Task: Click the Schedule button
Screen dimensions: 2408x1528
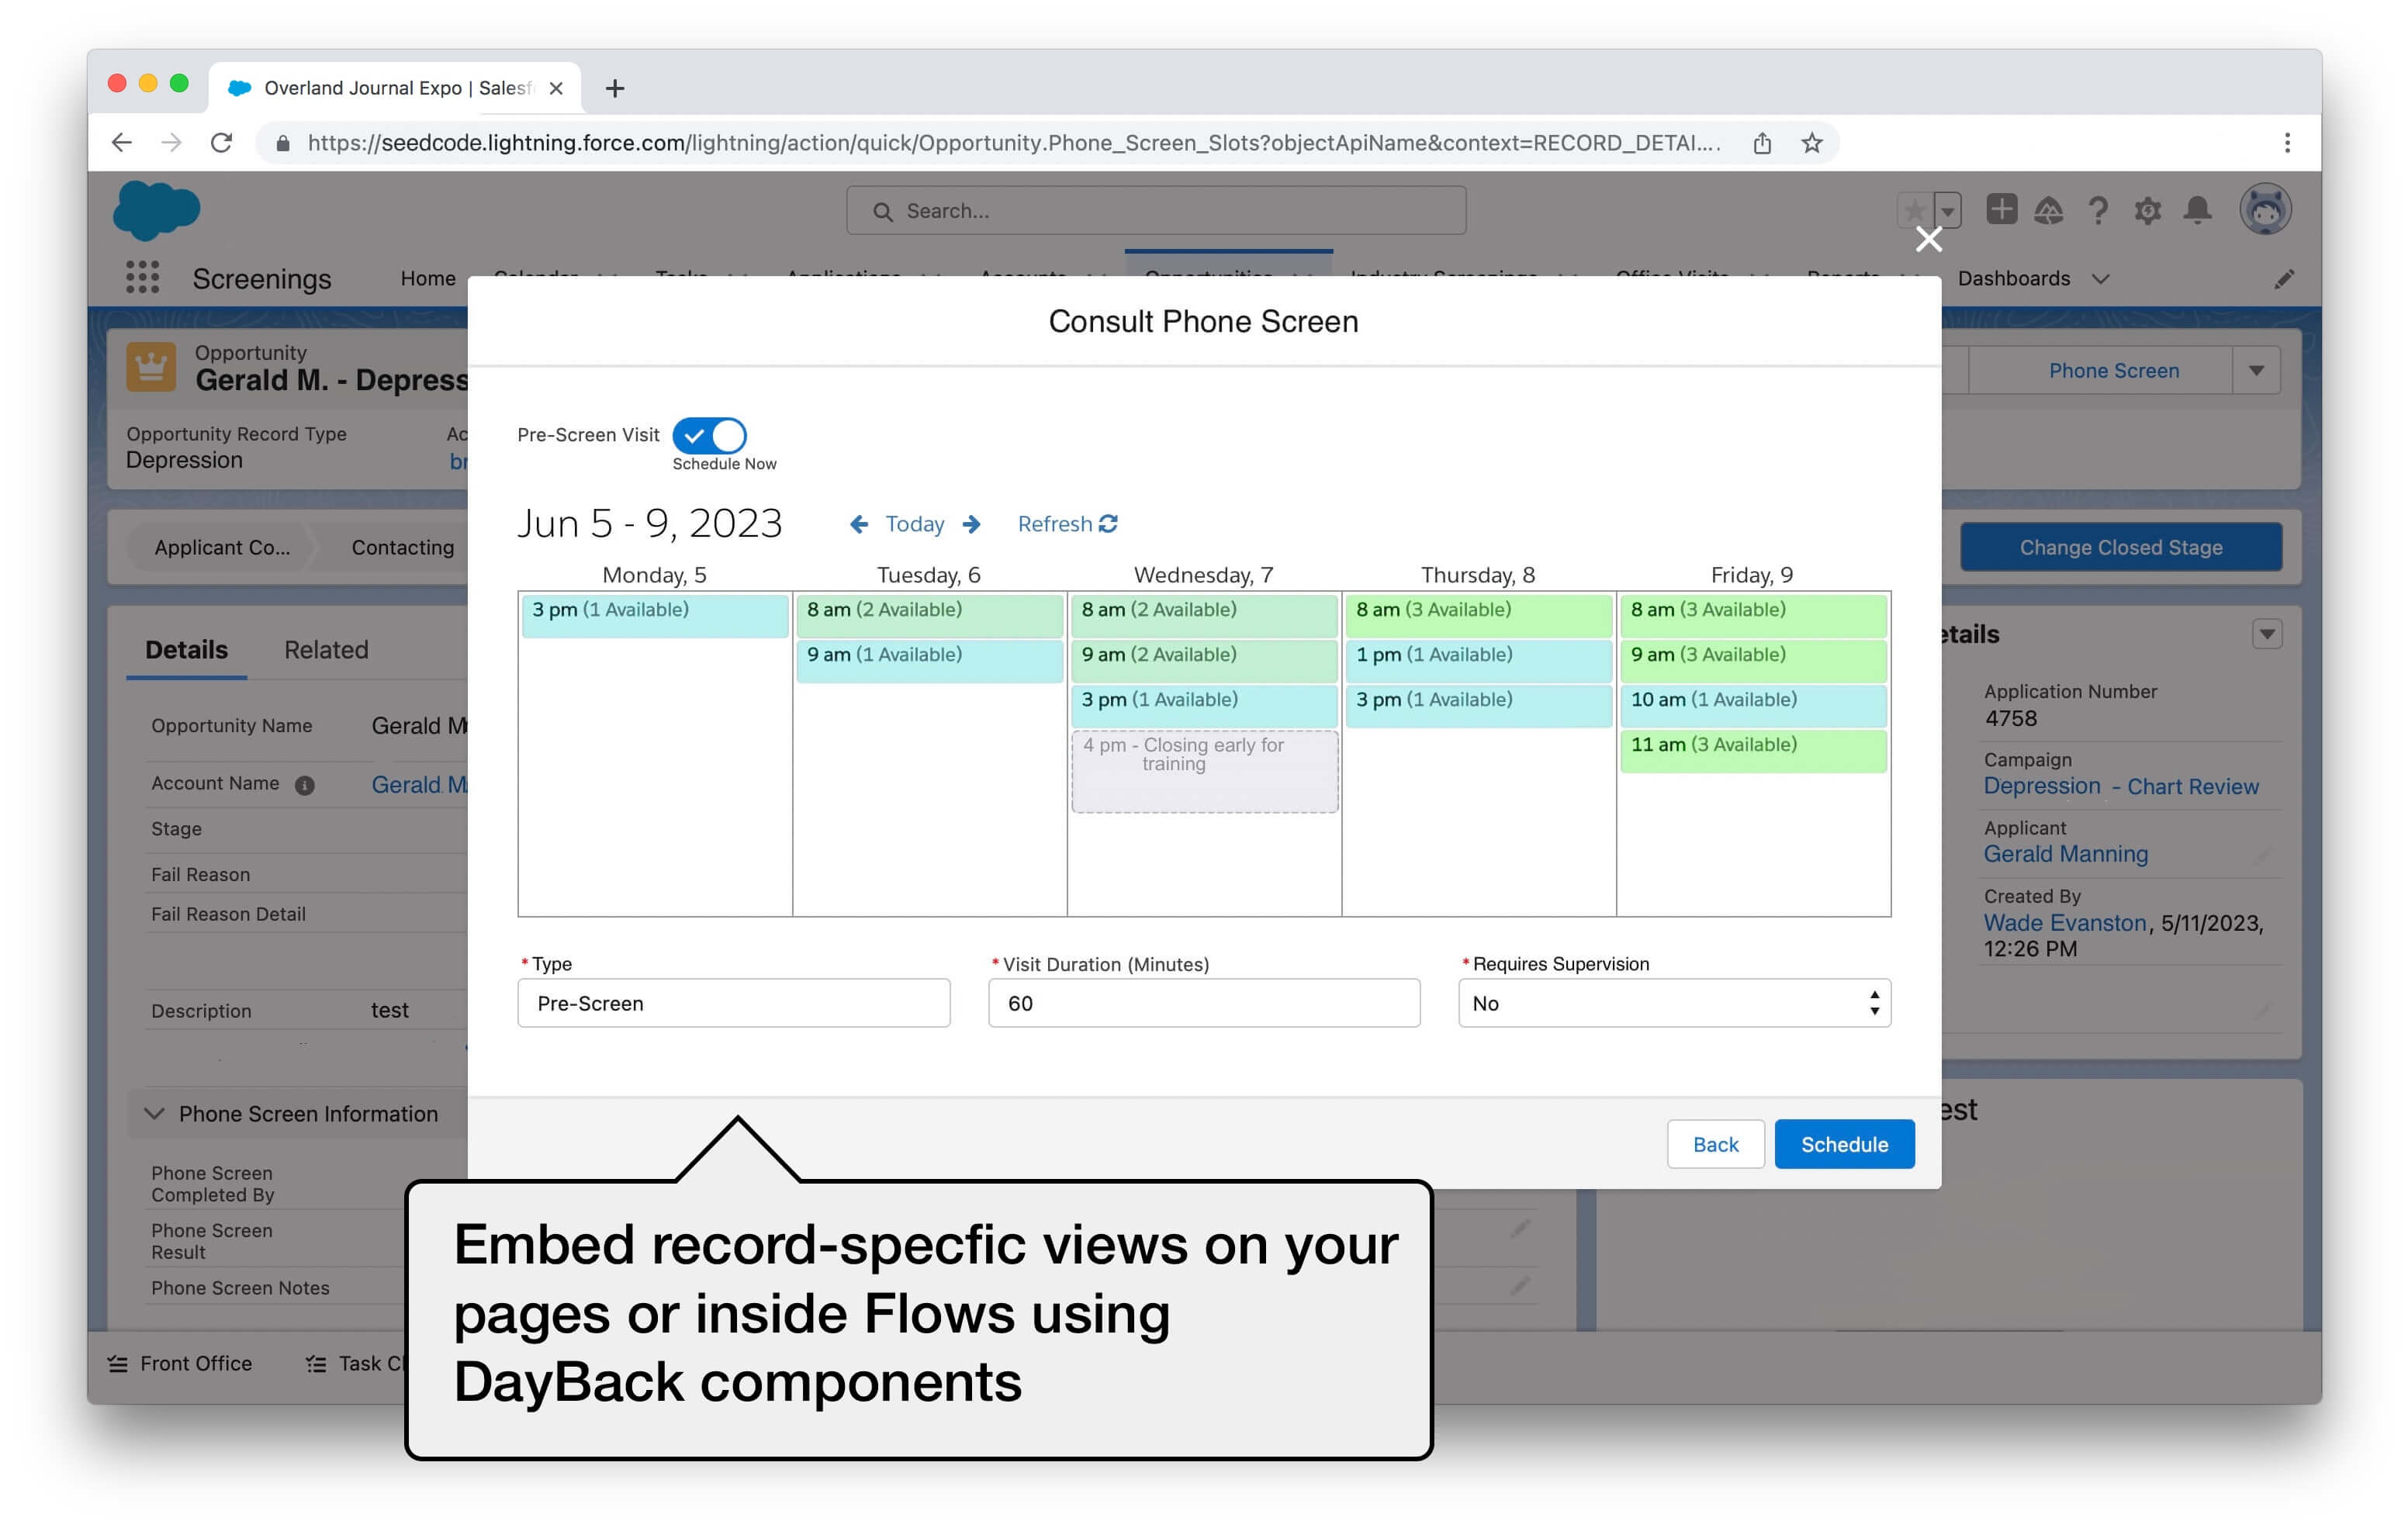Action: pos(1844,1144)
